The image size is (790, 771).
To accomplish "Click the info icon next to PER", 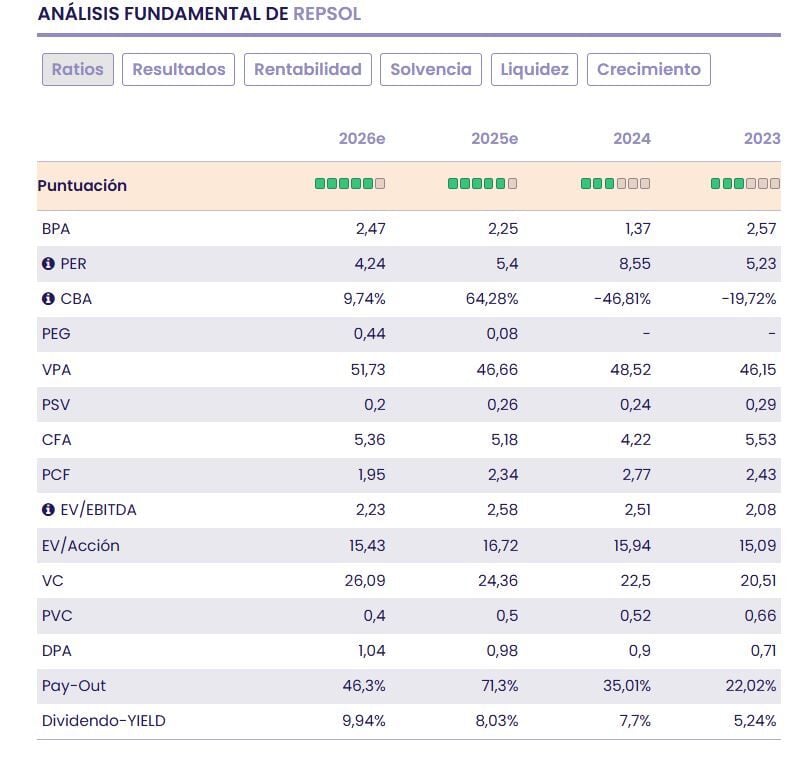I will click(47, 264).
